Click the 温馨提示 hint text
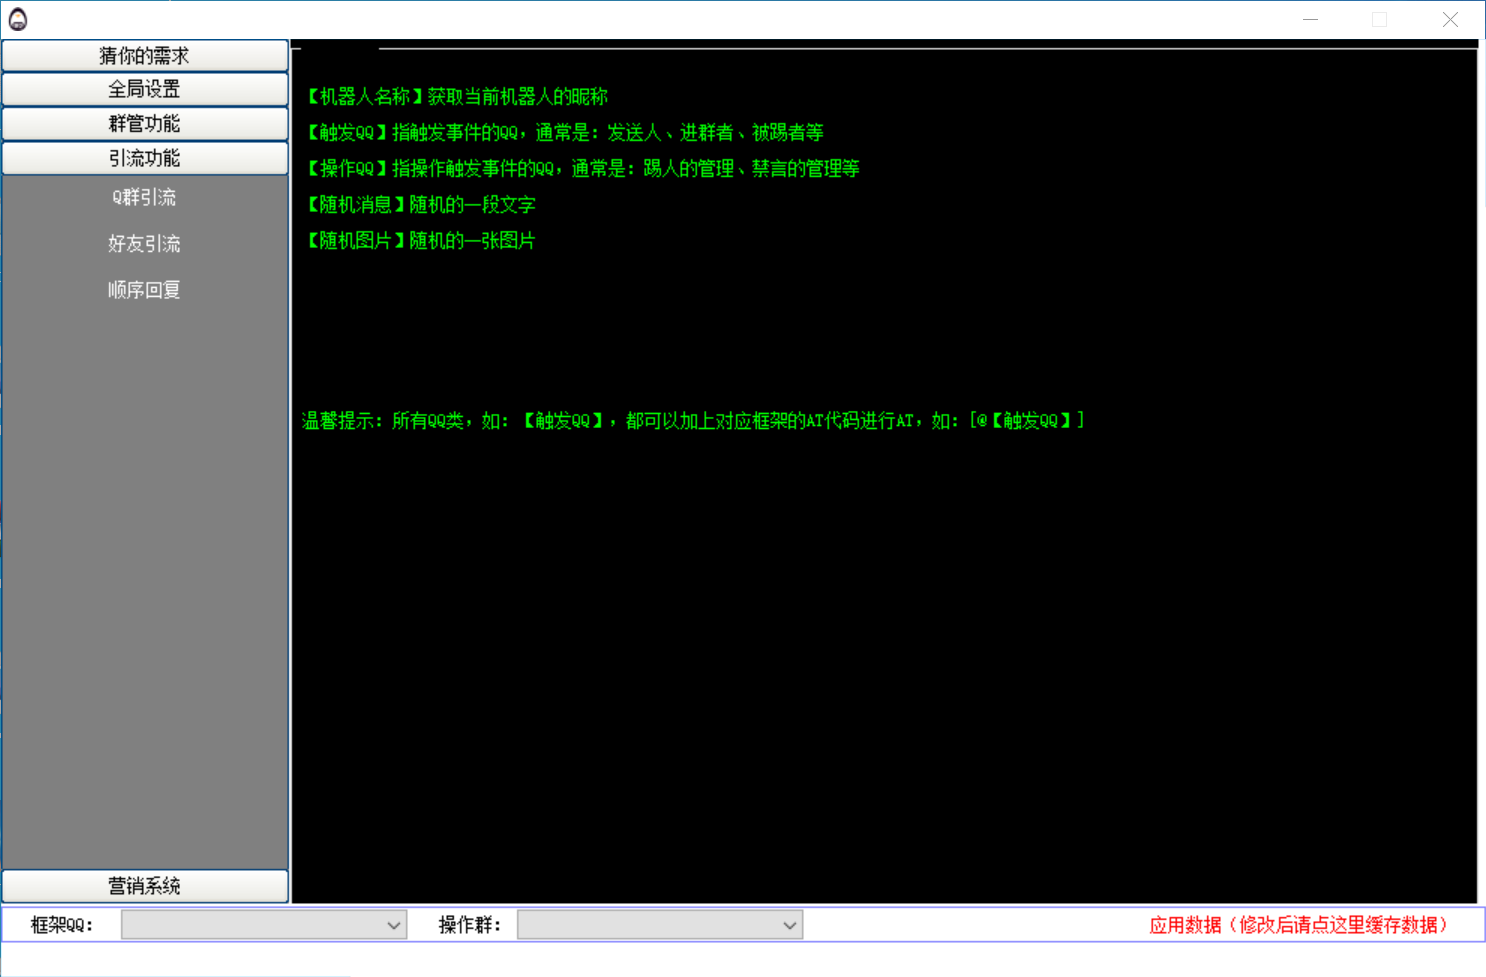This screenshot has height=977, width=1486. pos(693,421)
